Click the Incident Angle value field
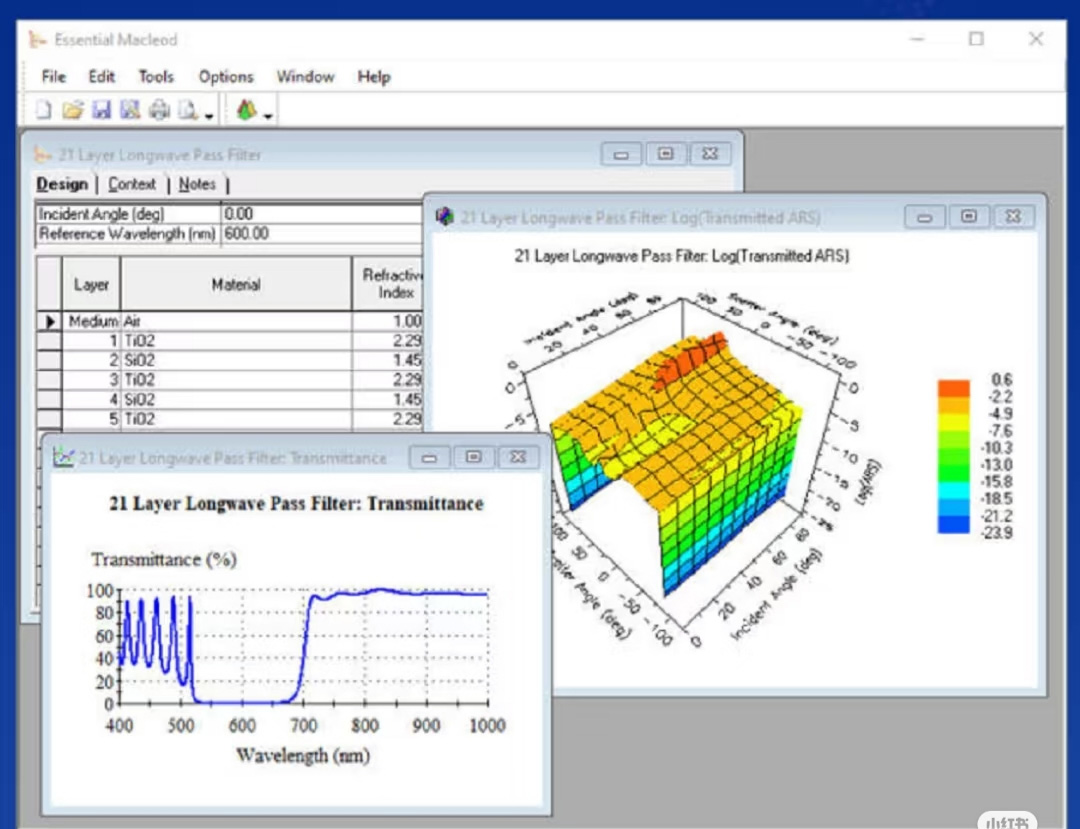 point(320,214)
